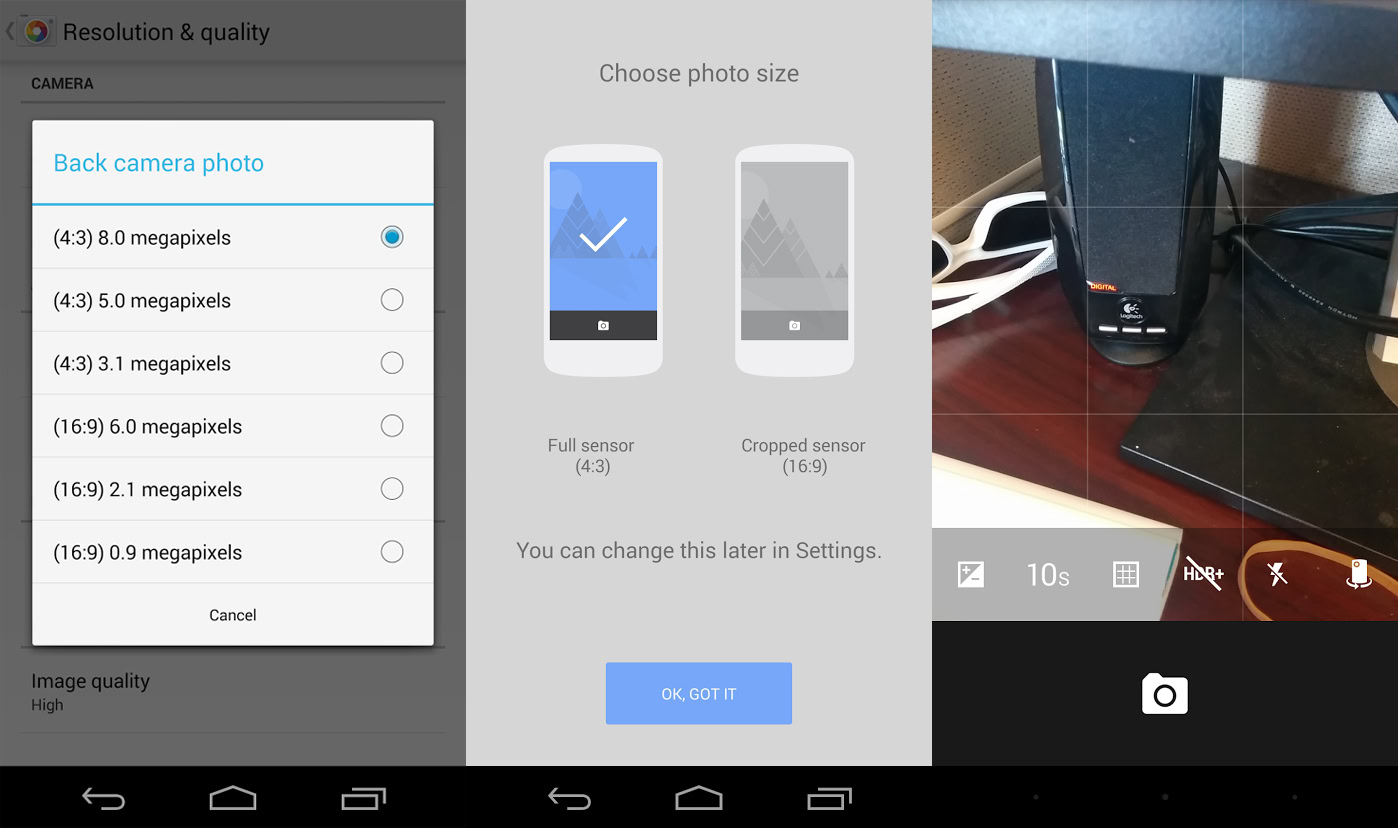Image resolution: width=1398 pixels, height=828 pixels.
Task: Tap Android back icon under the Choose photo size screen
Action: [569, 798]
